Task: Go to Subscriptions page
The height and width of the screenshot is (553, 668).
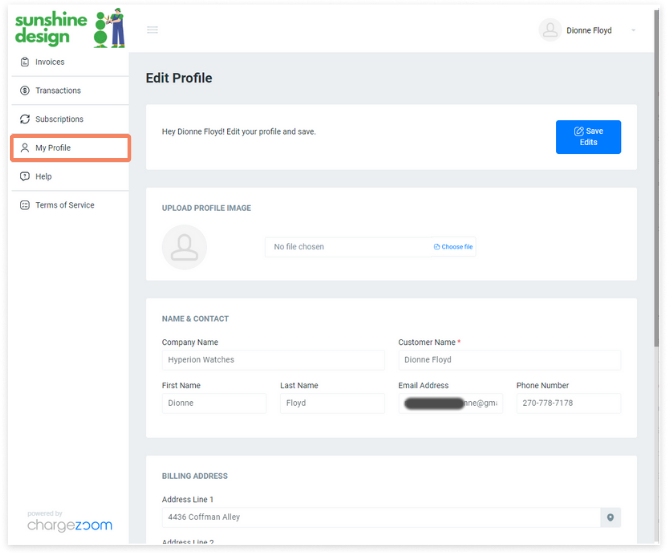Action: [x=70, y=119]
